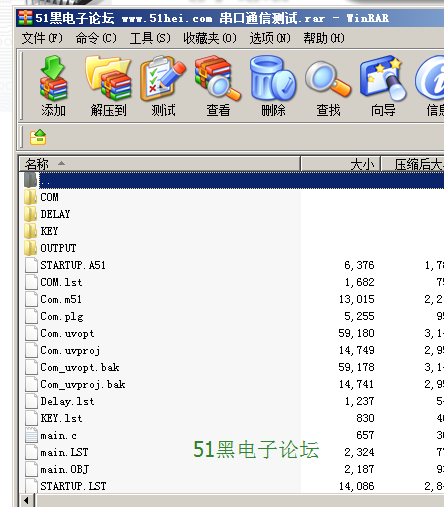Select the Com_uvproj.bak file name
The width and height of the screenshot is (444, 507).
83,384
